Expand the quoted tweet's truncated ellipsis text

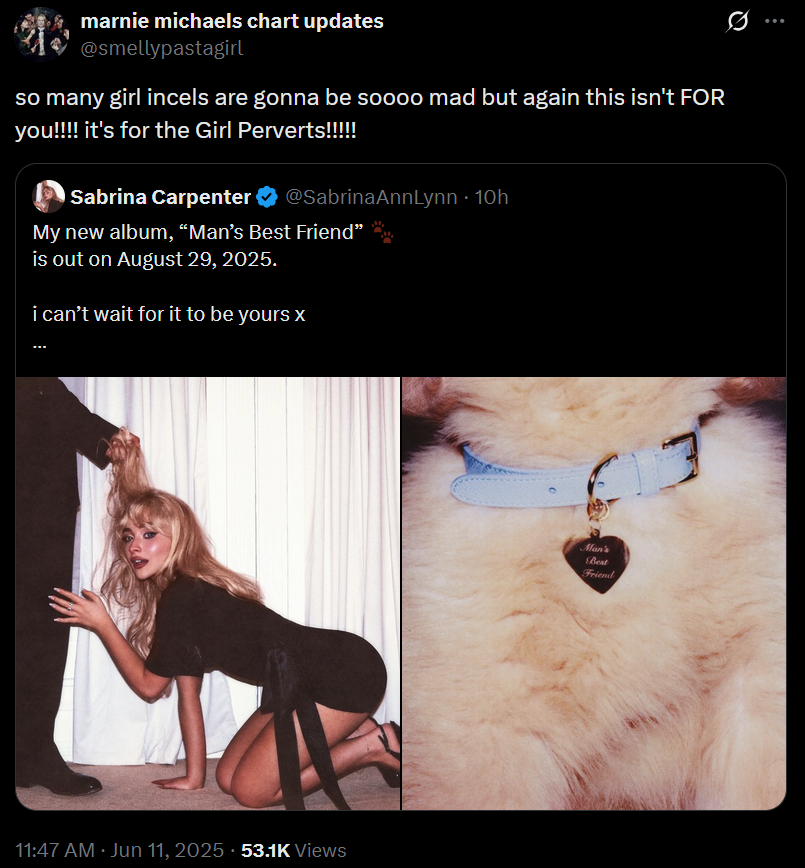point(40,346)
